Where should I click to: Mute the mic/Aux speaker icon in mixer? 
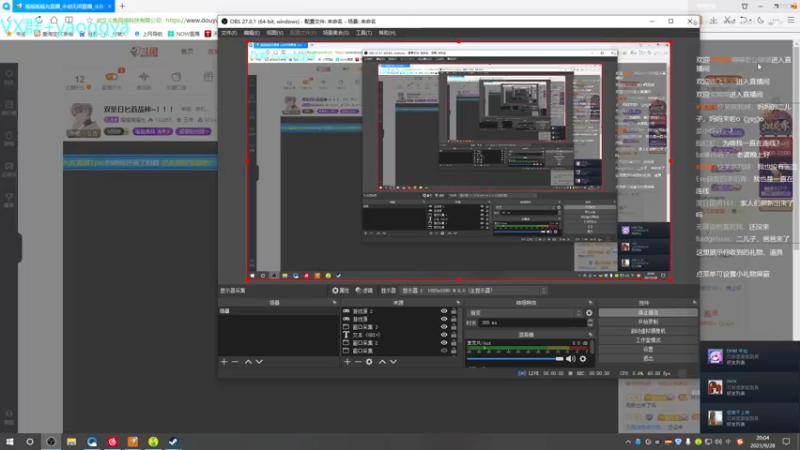(570, 359)
